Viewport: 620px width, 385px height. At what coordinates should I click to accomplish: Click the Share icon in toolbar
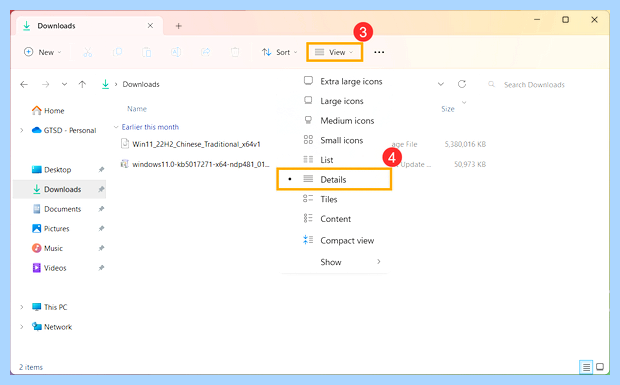coord(206,52)
